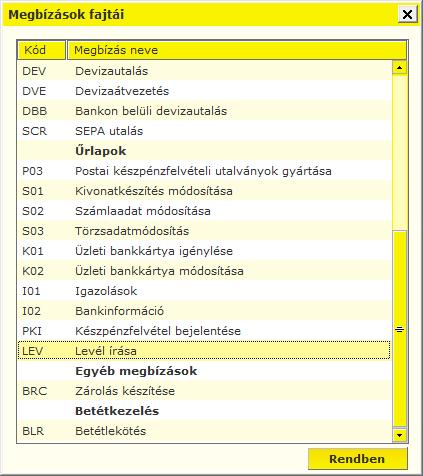Select the I02 Bankinformáció row
This screenshot has width=423, height=476.
tap(204, 311)
